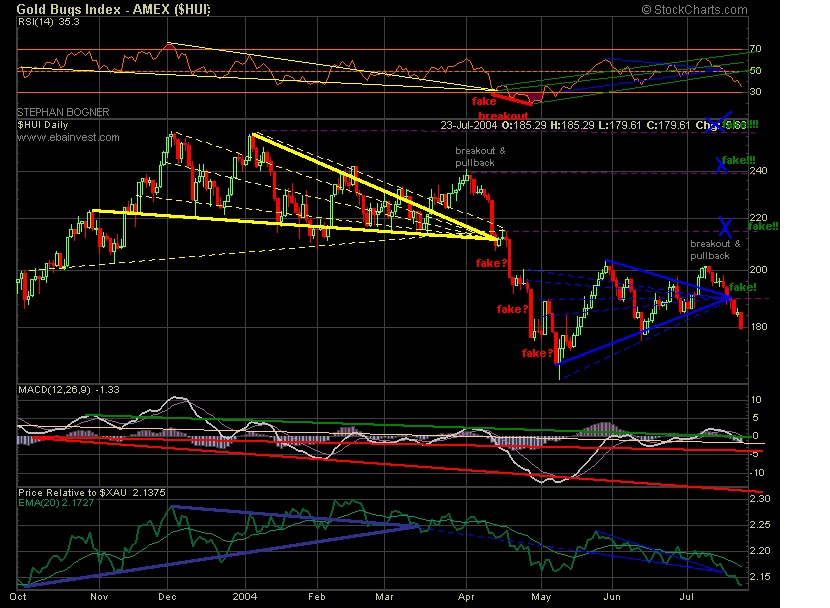
Task: Click the blue X marker at the 240 level
Action: tap(722, 165)
